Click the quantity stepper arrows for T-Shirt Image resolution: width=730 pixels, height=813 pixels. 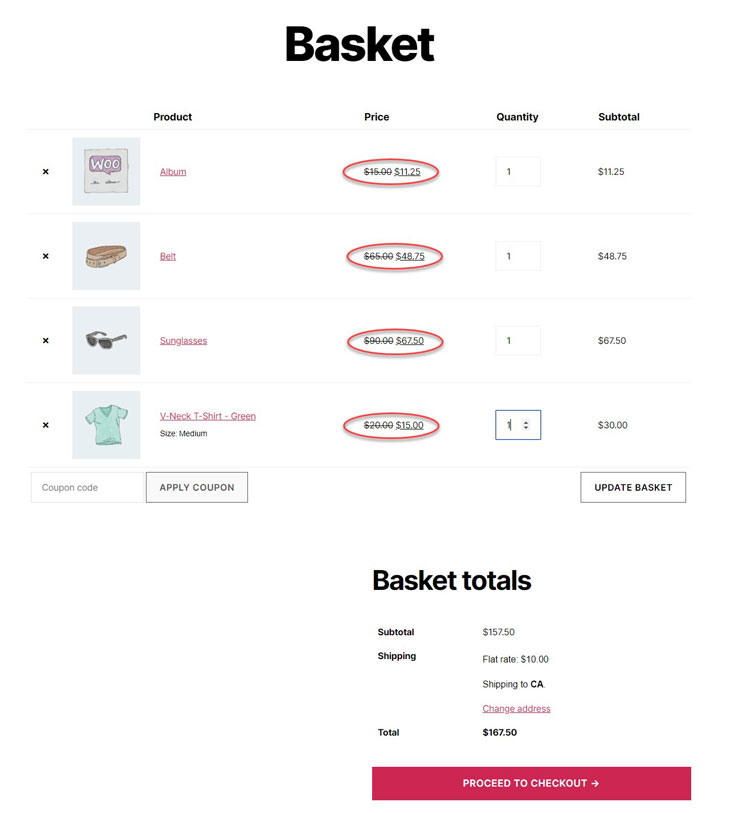[526, 425]
